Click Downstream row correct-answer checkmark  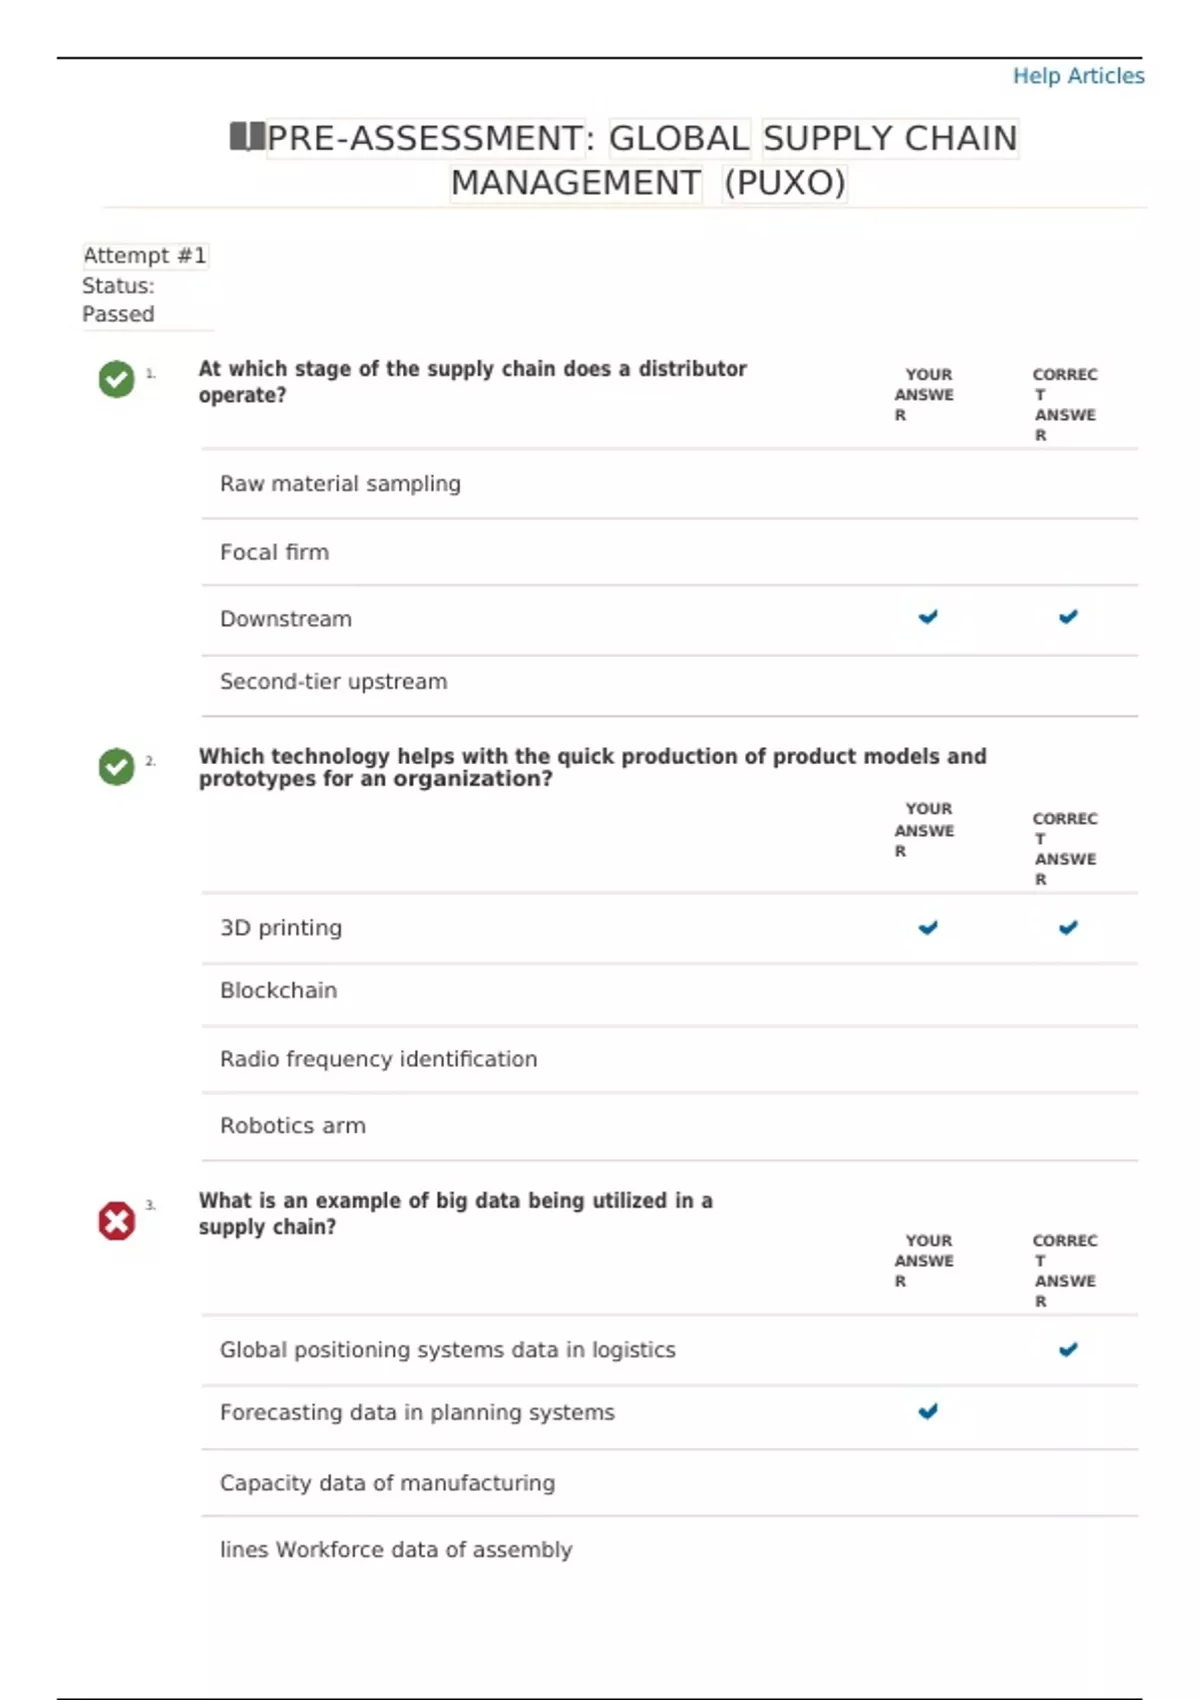pyautogui.click(x=1068, y=617)
